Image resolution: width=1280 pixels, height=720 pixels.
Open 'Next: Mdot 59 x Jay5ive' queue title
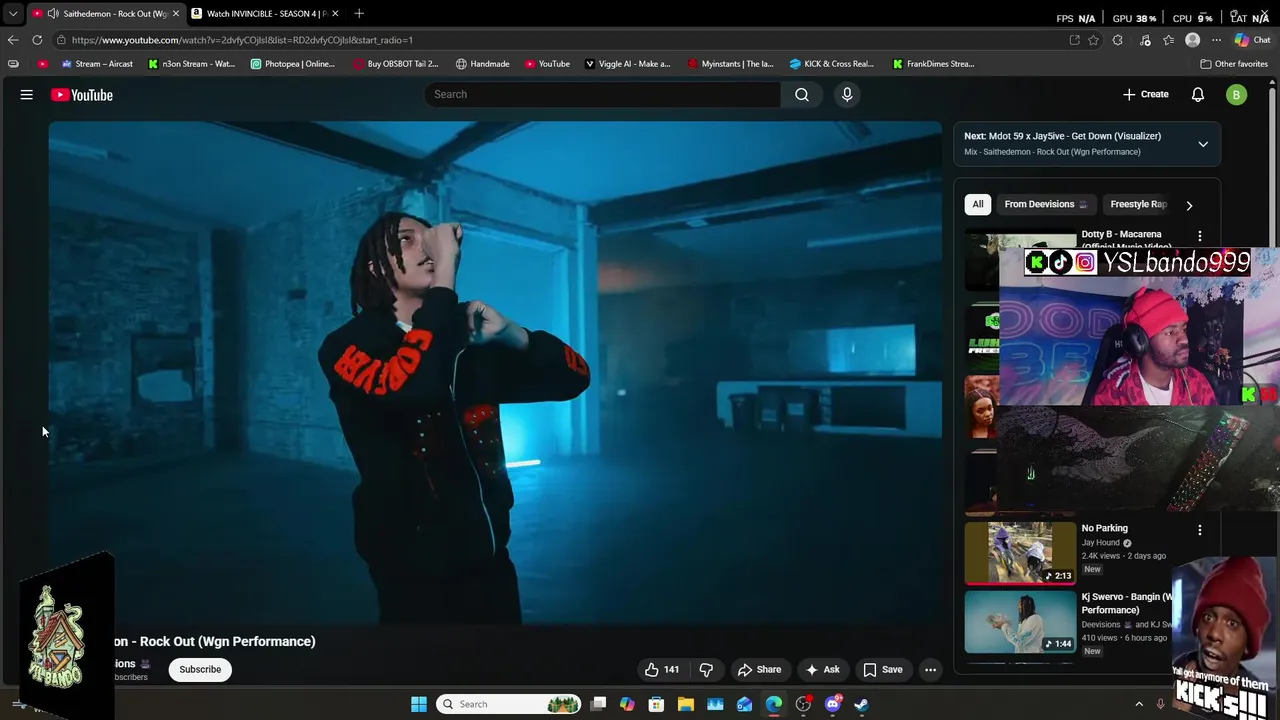pyautogui.click(x=1062, y=136)
